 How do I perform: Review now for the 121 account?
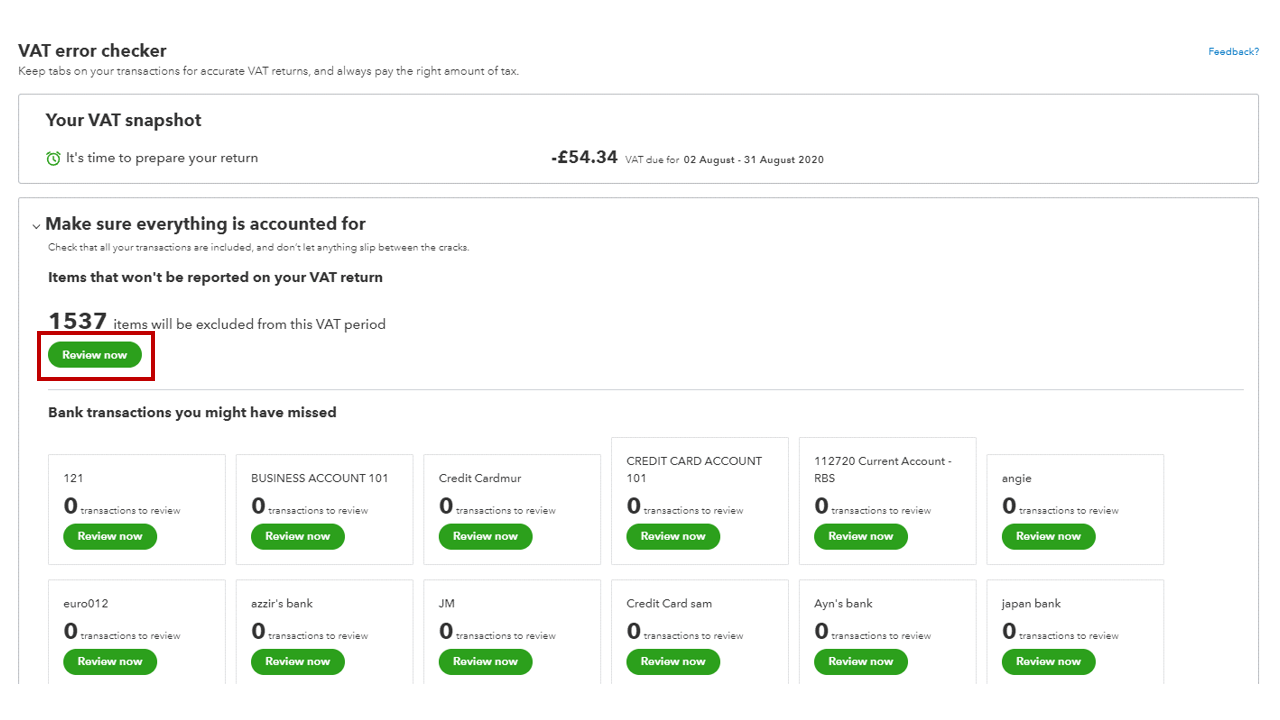110,536
